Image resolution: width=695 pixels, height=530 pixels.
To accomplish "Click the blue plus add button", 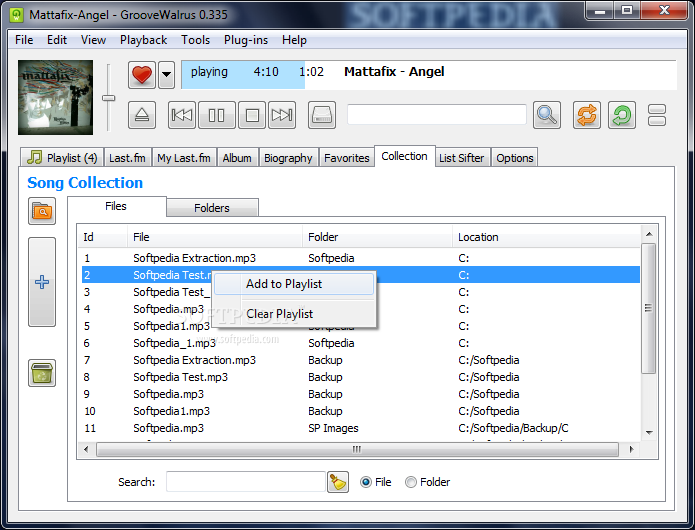I will [x=42, y=282].
